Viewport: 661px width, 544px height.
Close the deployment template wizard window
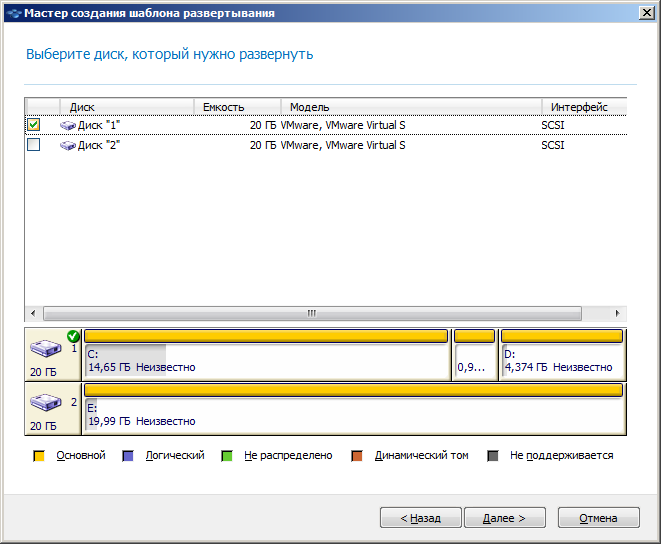click(x=647, y=13)
